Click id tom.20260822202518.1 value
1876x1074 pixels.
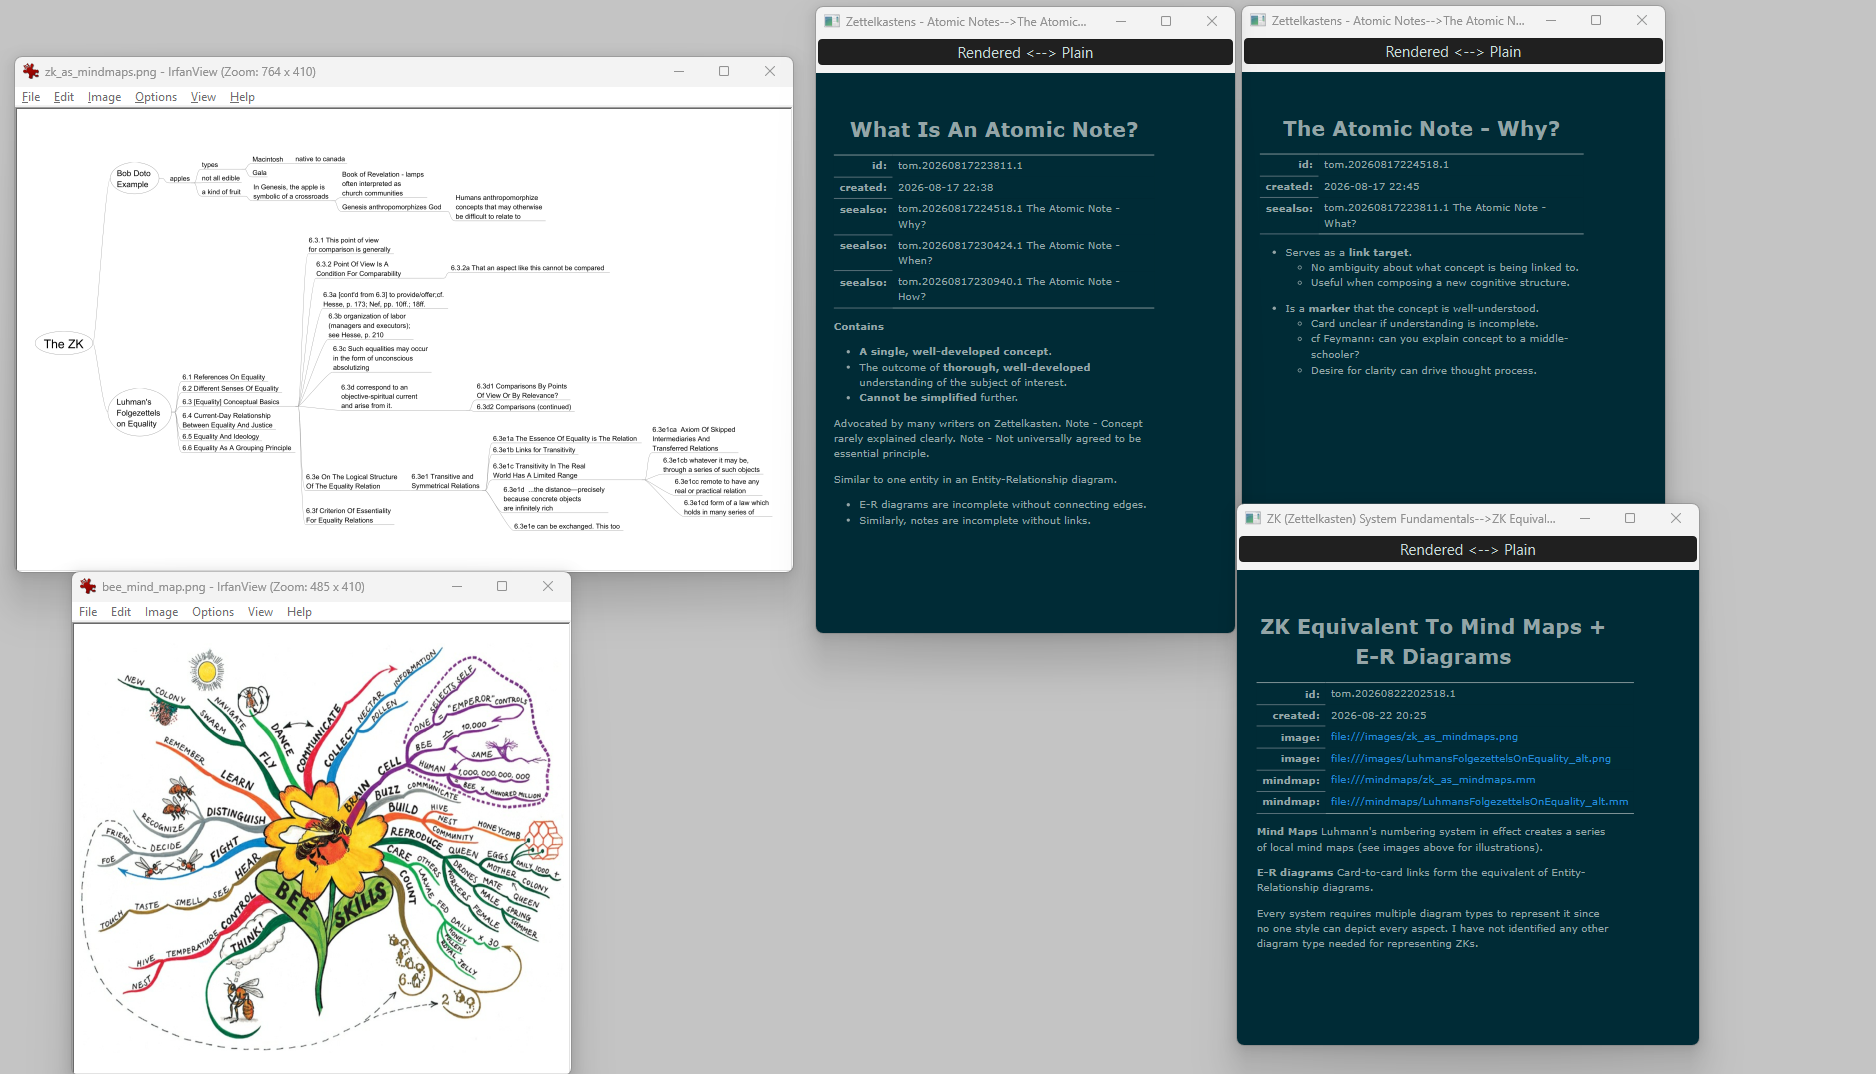[1393, 694]
